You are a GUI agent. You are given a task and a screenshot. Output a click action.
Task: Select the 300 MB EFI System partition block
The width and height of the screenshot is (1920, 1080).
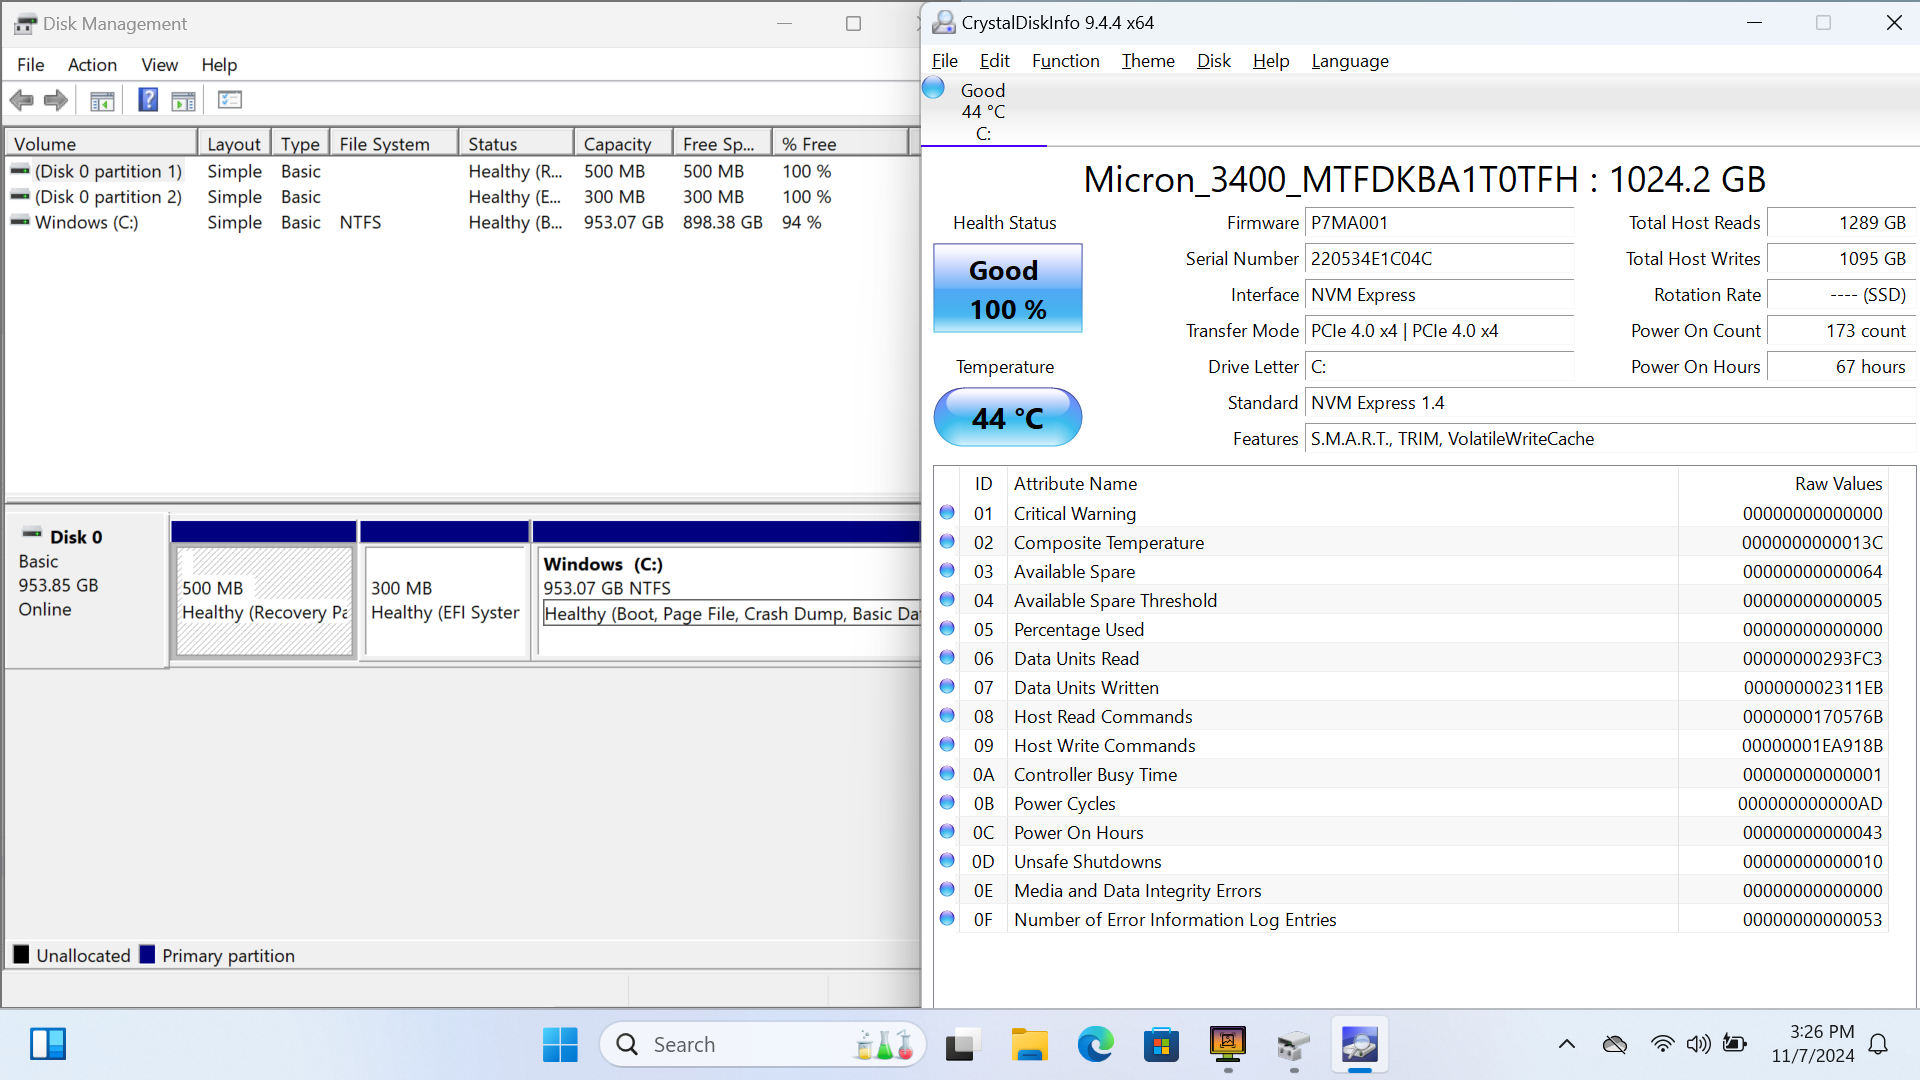(x=445, y=600)
